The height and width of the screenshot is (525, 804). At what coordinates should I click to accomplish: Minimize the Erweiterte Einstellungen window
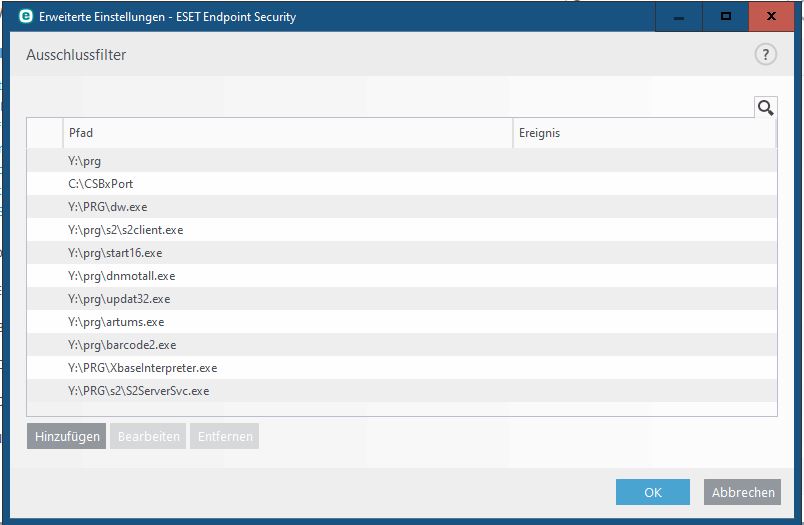[679, 16]
